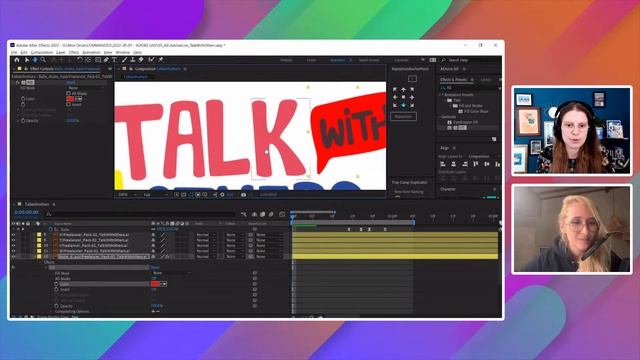Screen dimensions: 640x360
Task: Hide layer 11 with its eye icon
Action: tap(13, 251)
